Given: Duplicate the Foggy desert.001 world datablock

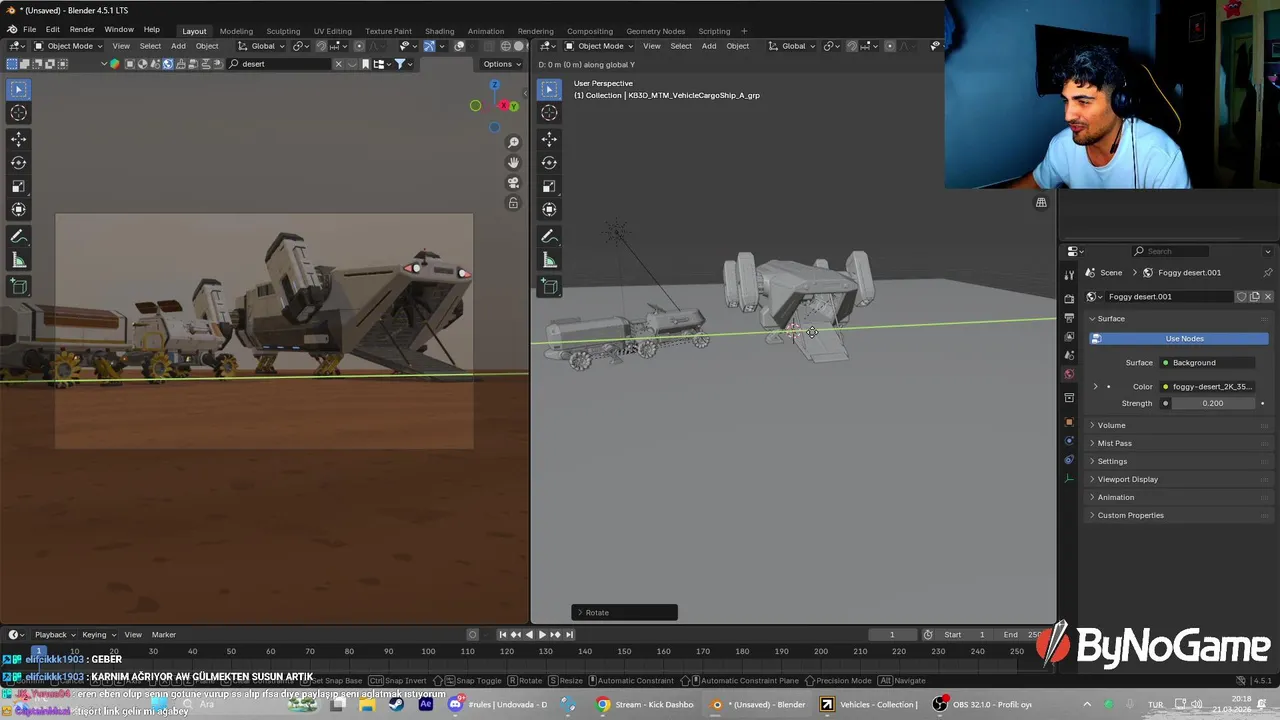Looking at the screenshot, I should [1255, 297].
